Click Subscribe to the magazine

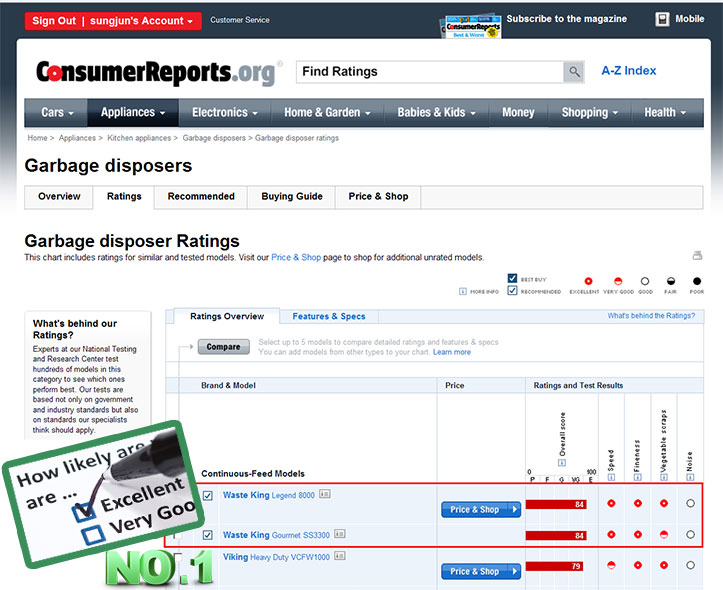pos(567,19)
